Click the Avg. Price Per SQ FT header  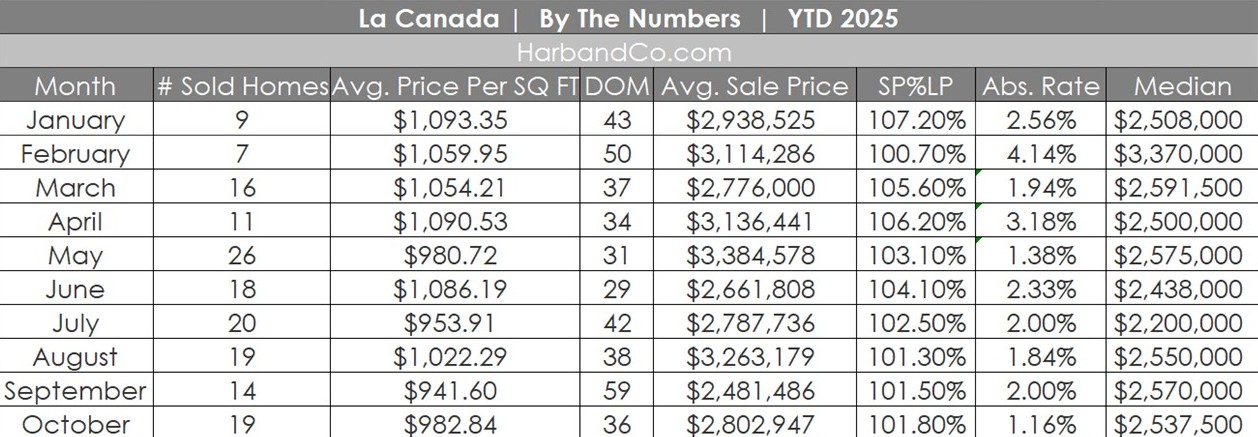tap(455, 86)
